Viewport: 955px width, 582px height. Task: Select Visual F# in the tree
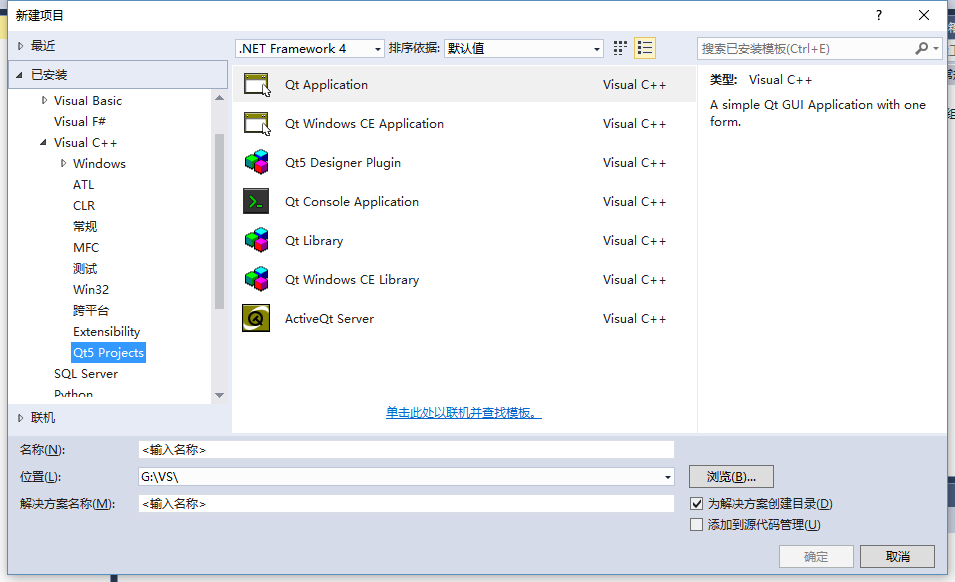[80, 122]
